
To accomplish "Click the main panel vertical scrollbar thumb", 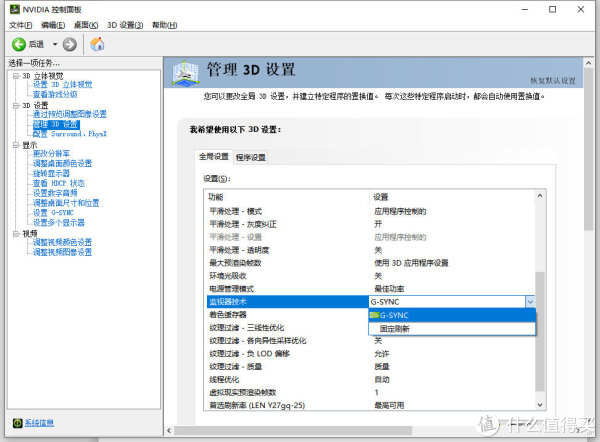I will [589, 150].
